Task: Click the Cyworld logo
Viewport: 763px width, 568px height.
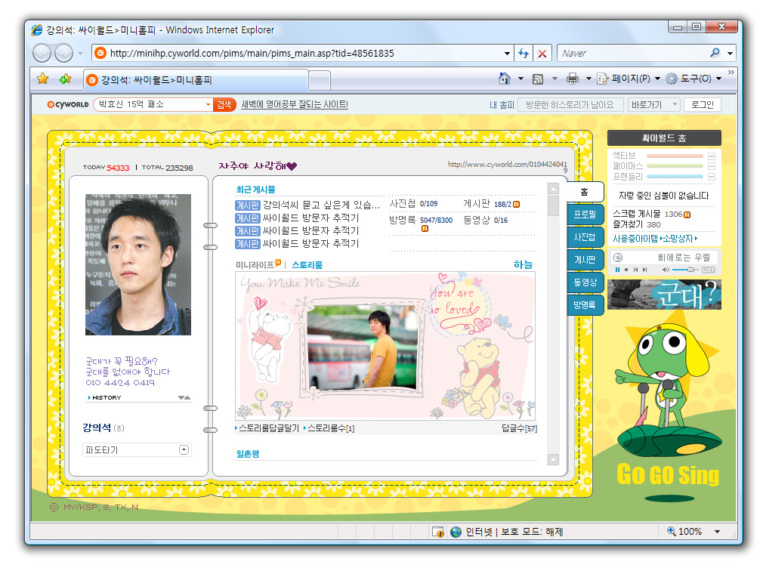Action: pyautogui.click(x=68, y=104)
